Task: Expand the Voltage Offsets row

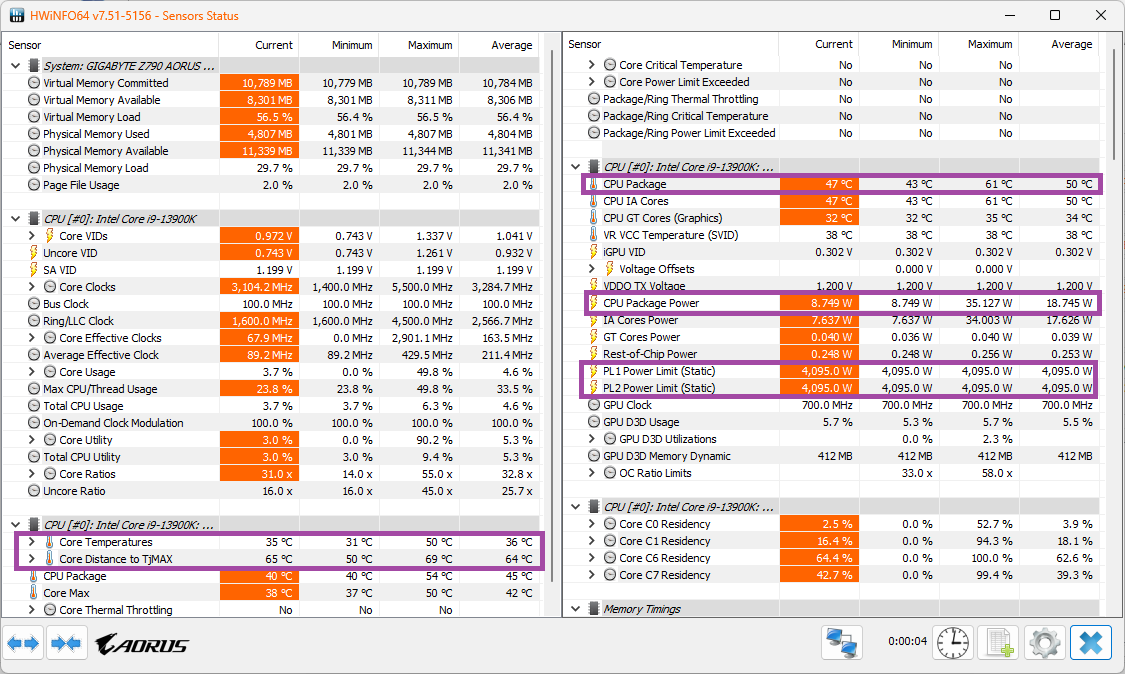Action: coord(592,268)
